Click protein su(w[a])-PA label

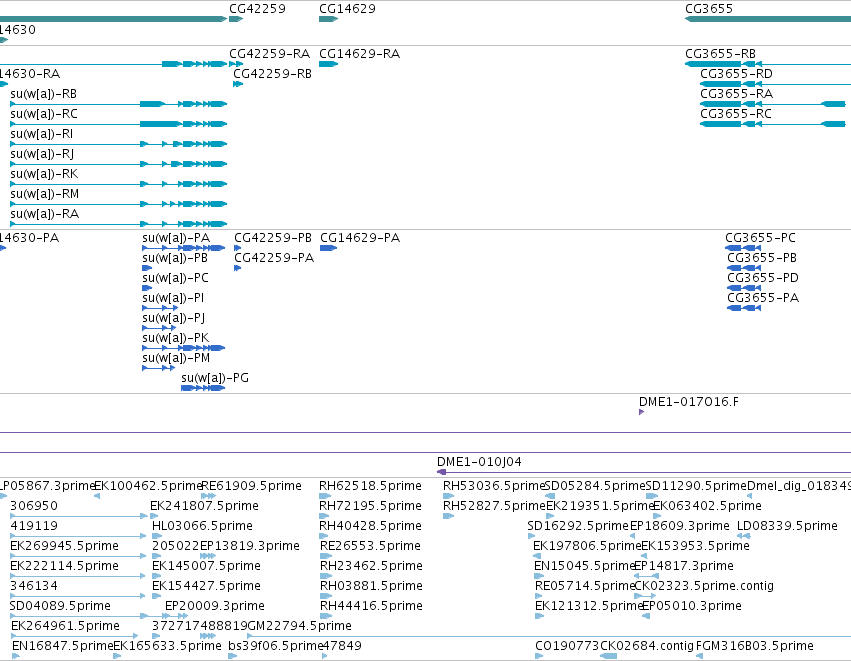tap(176, 238)
